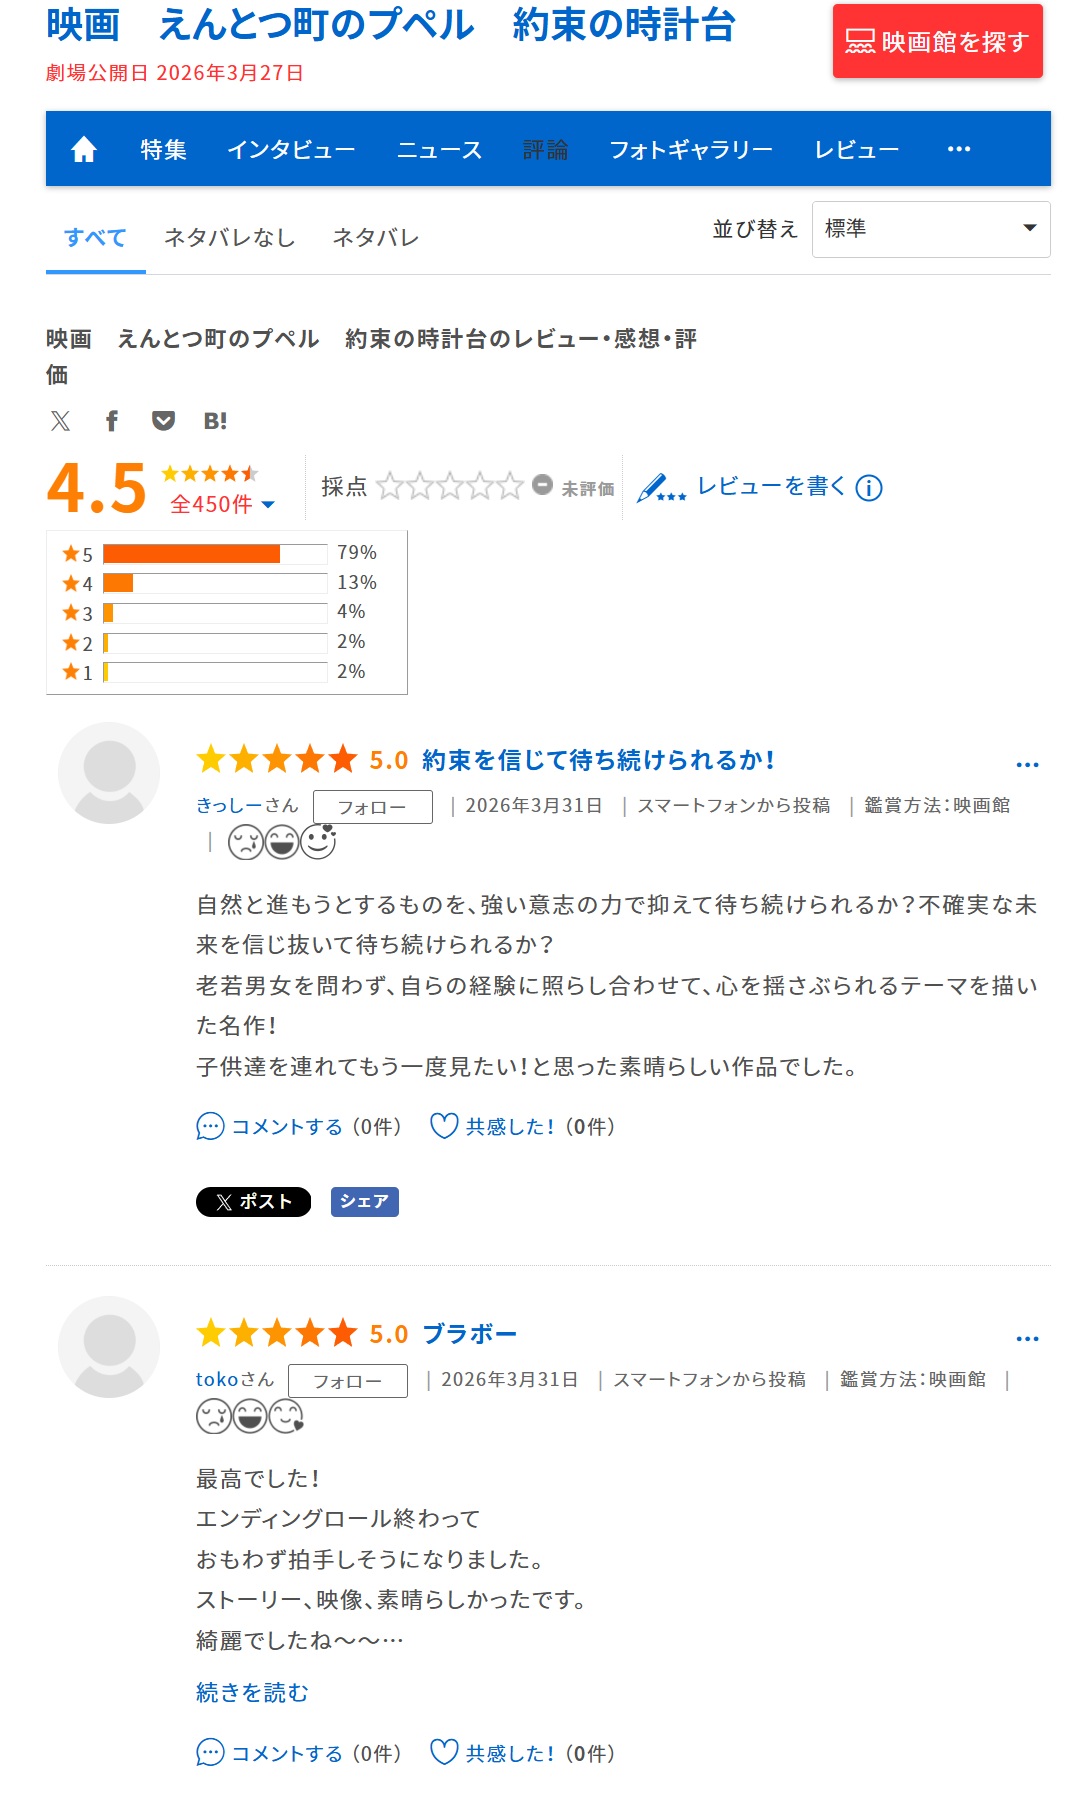1080x1793 pixels.
Task: Click きっしー's profile avatar
Action: click(109, 773)
